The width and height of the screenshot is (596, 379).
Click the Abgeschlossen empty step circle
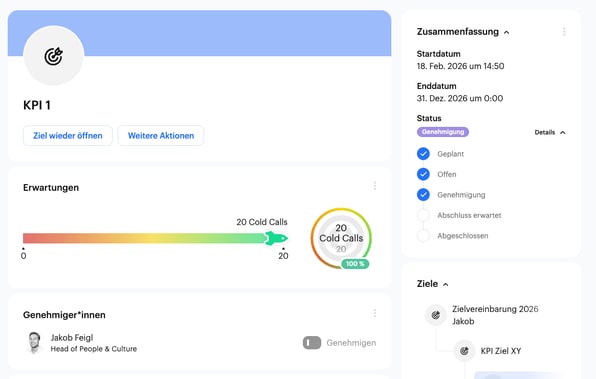coord(423,236)
